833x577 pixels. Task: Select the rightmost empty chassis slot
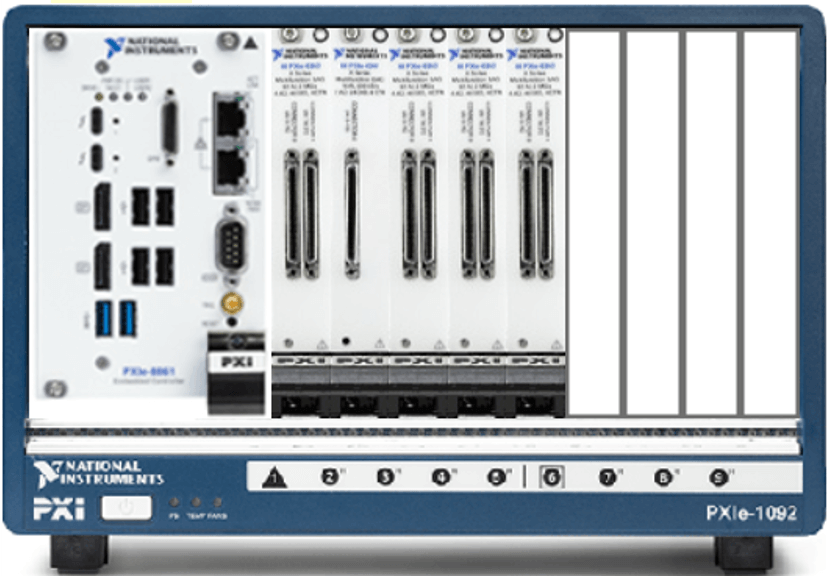click(x=770, y=223)
